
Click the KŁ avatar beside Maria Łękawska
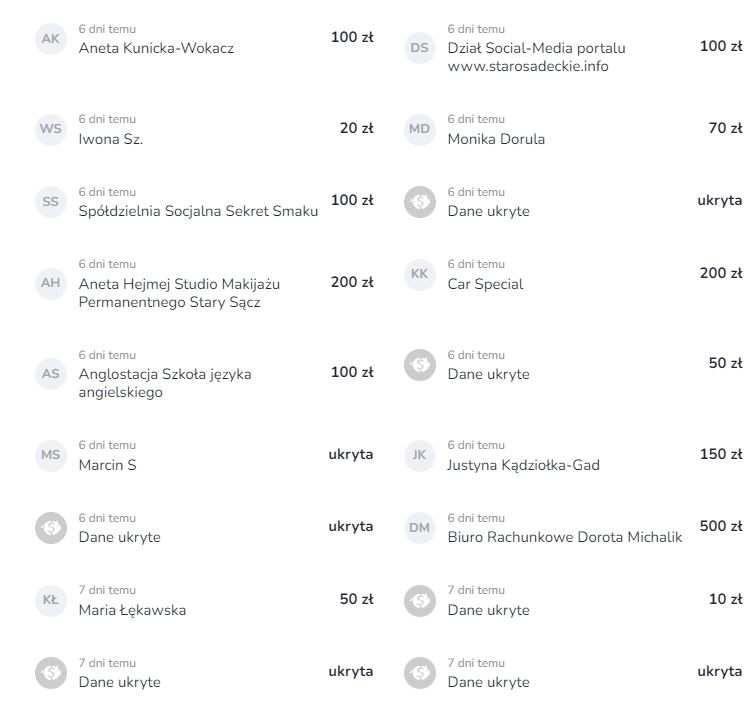click(x=50, y=601)
